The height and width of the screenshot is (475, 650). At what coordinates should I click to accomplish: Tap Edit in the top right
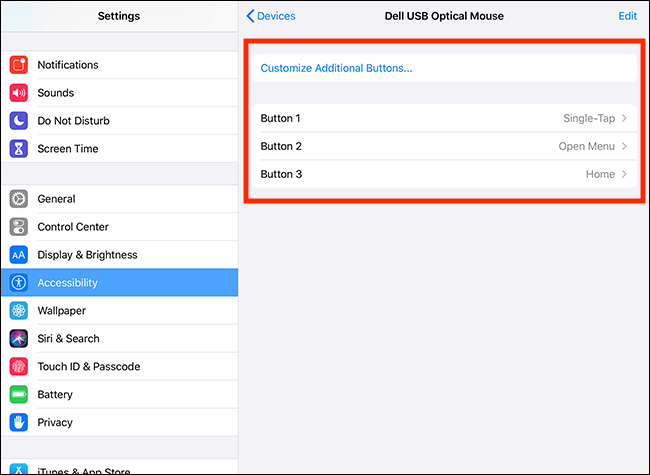[x=628, y=16]
